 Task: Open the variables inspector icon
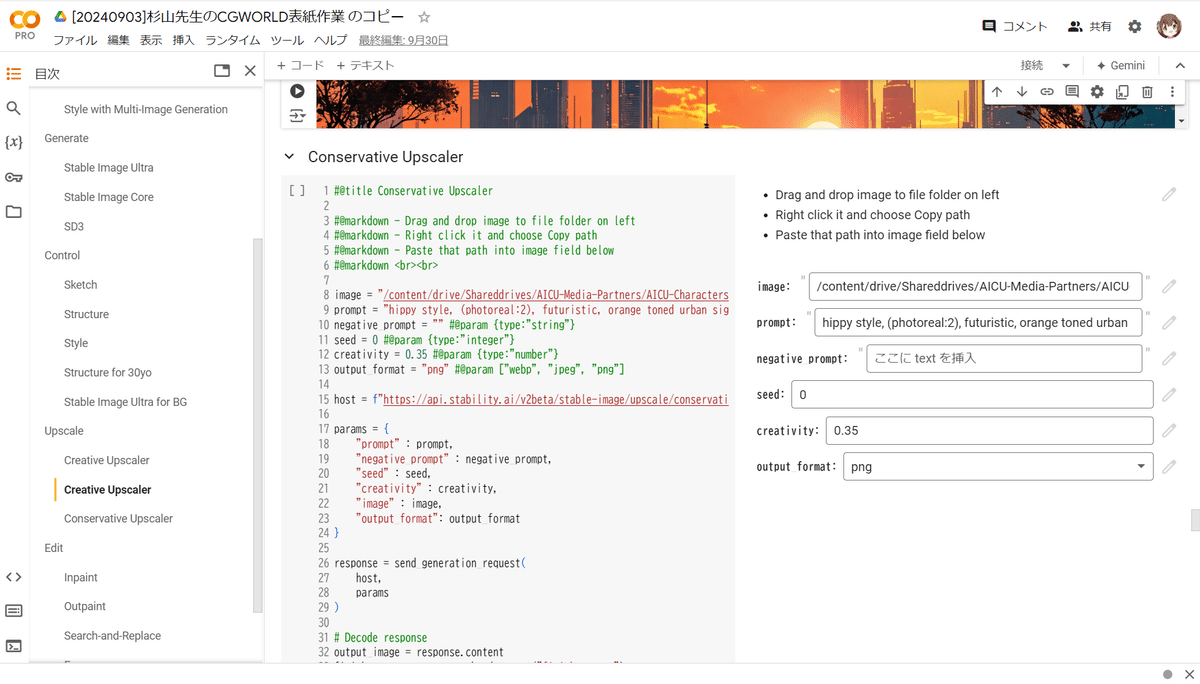click(13, 143)
